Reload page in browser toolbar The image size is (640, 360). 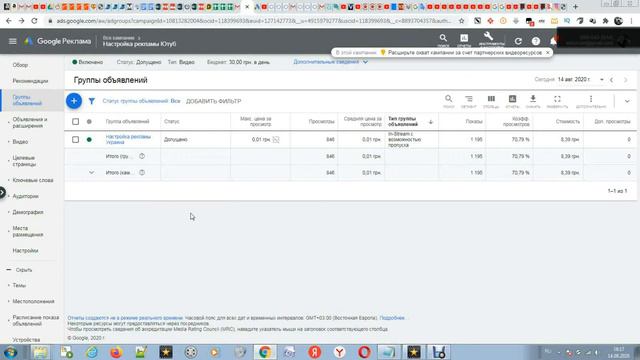34,20
